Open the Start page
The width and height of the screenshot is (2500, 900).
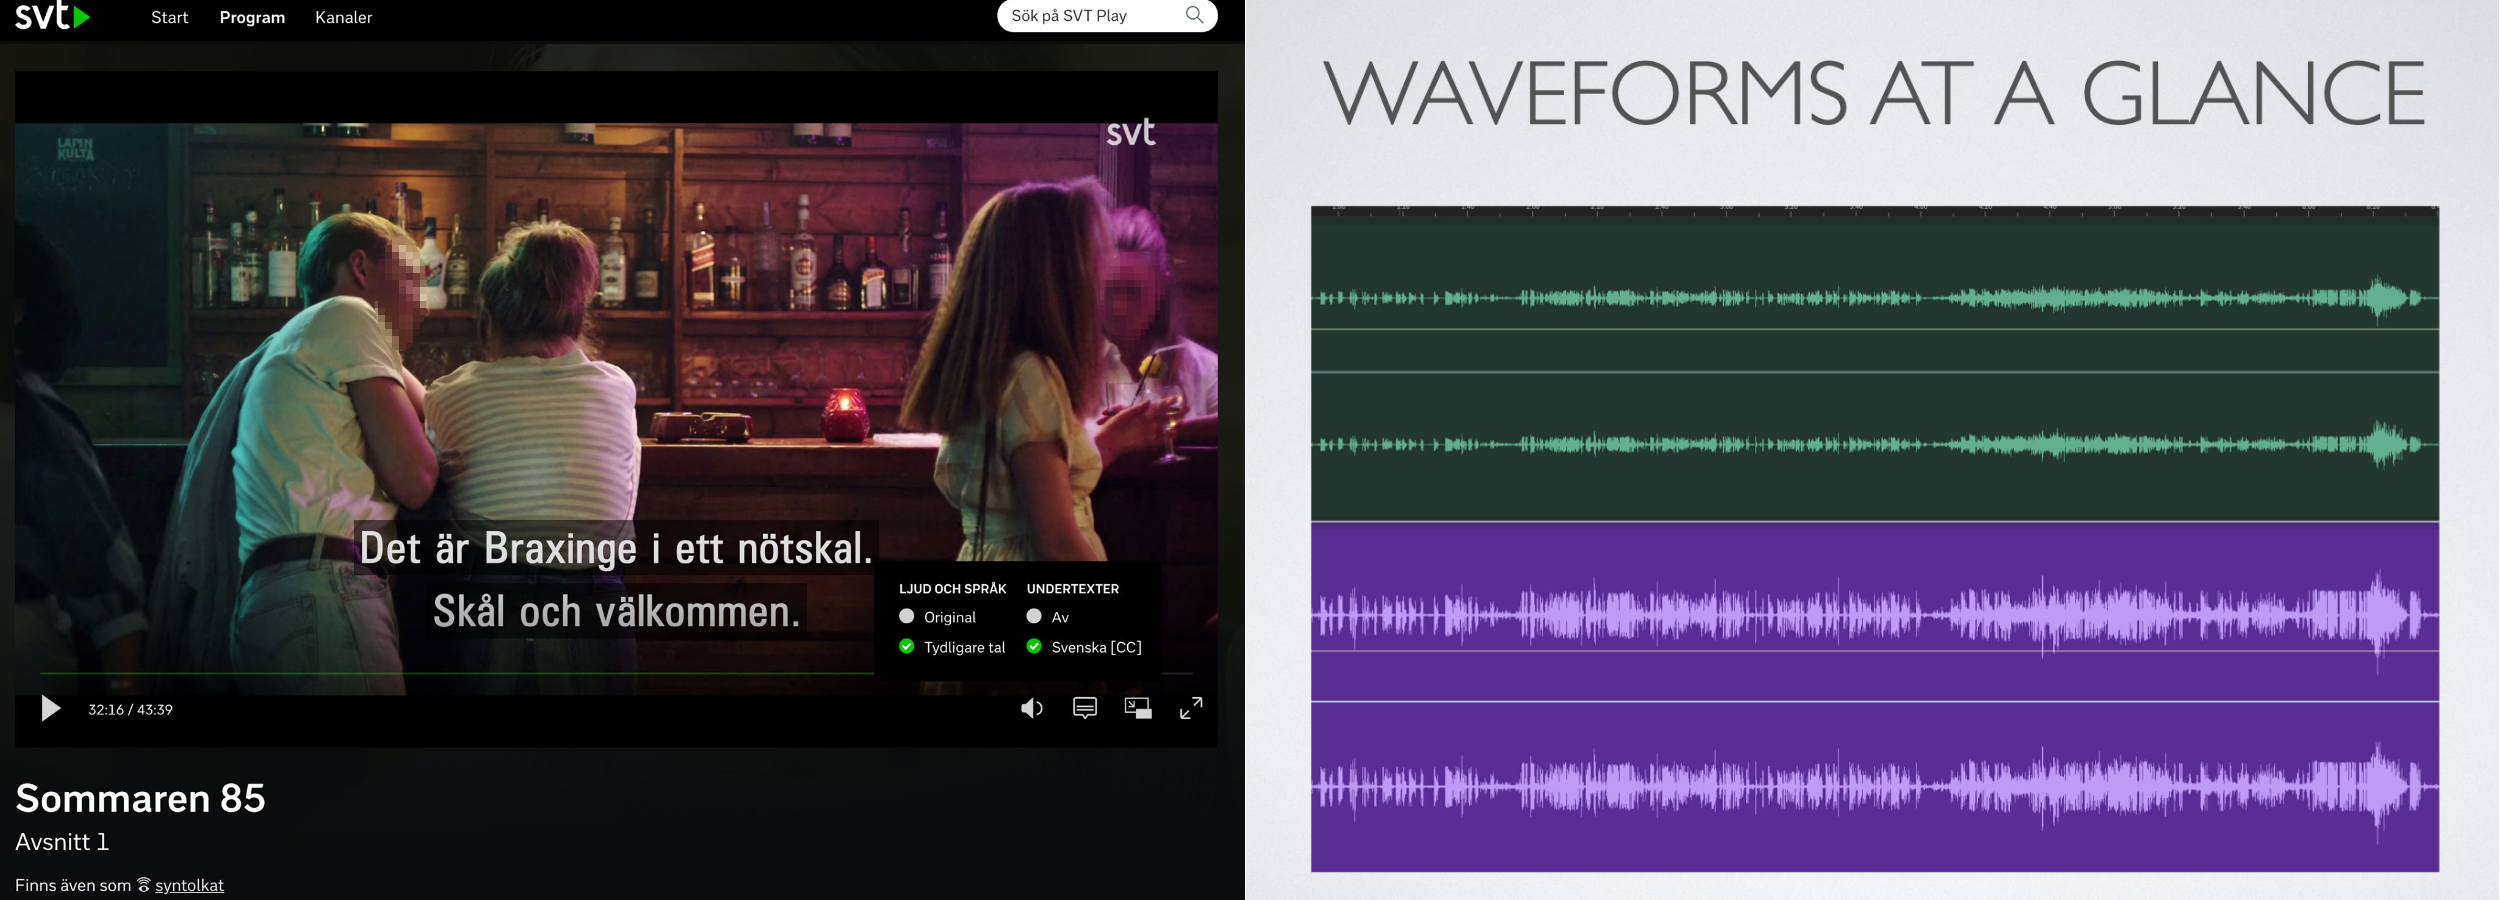click(x=169, y=17)
